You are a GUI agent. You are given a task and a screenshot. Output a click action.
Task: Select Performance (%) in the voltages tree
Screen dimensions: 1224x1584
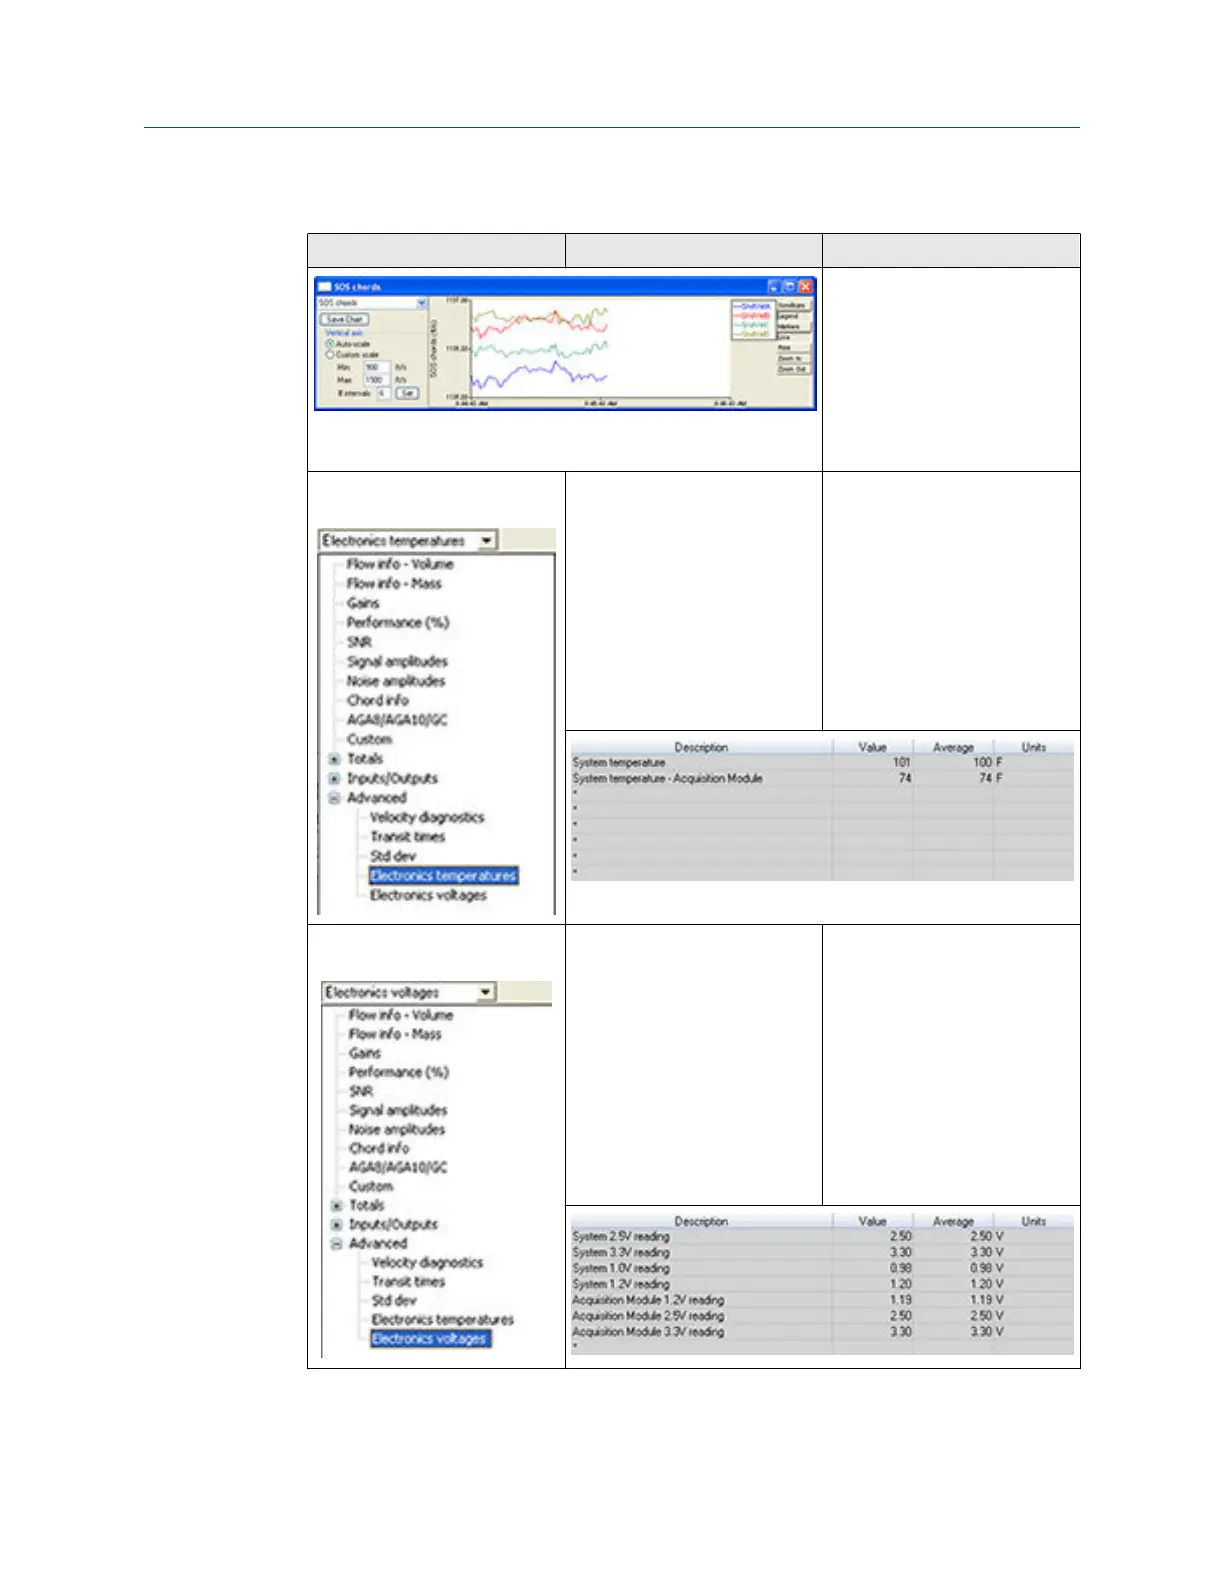tap(399, 1072)
